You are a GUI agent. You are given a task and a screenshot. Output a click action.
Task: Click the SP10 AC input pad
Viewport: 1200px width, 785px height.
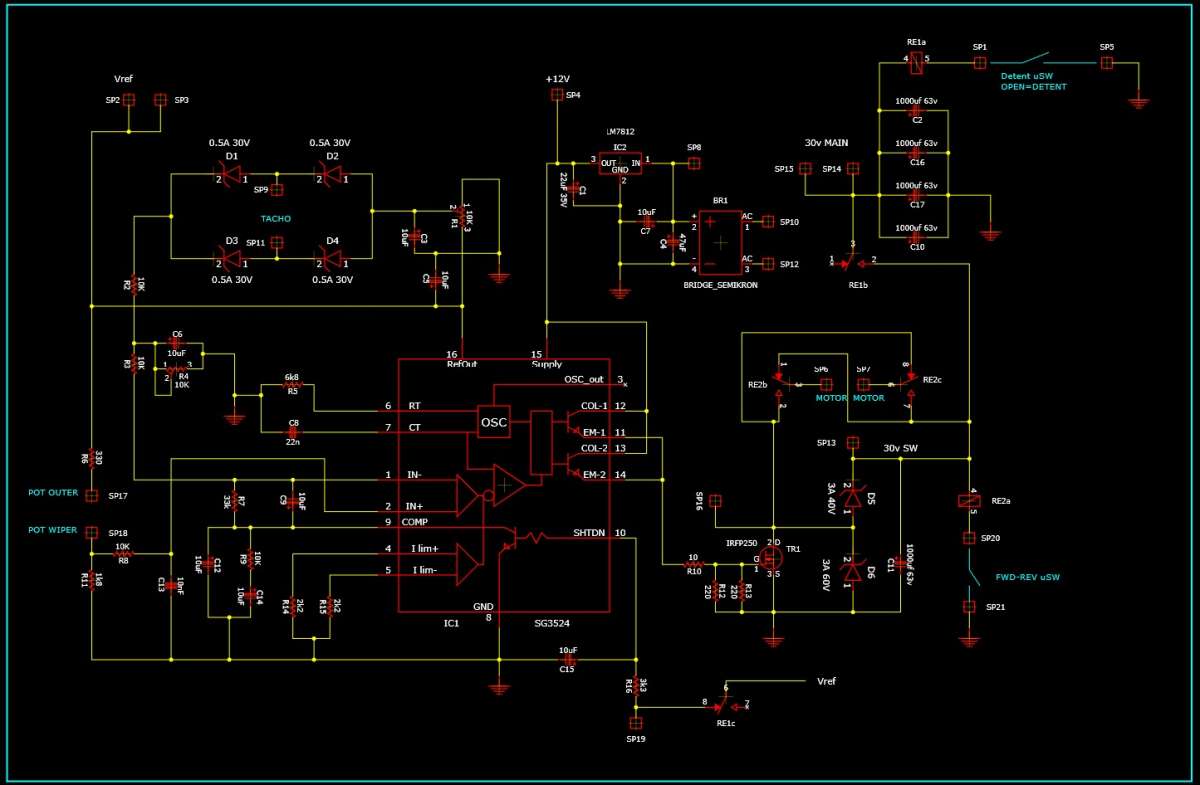tap(768, 222)
